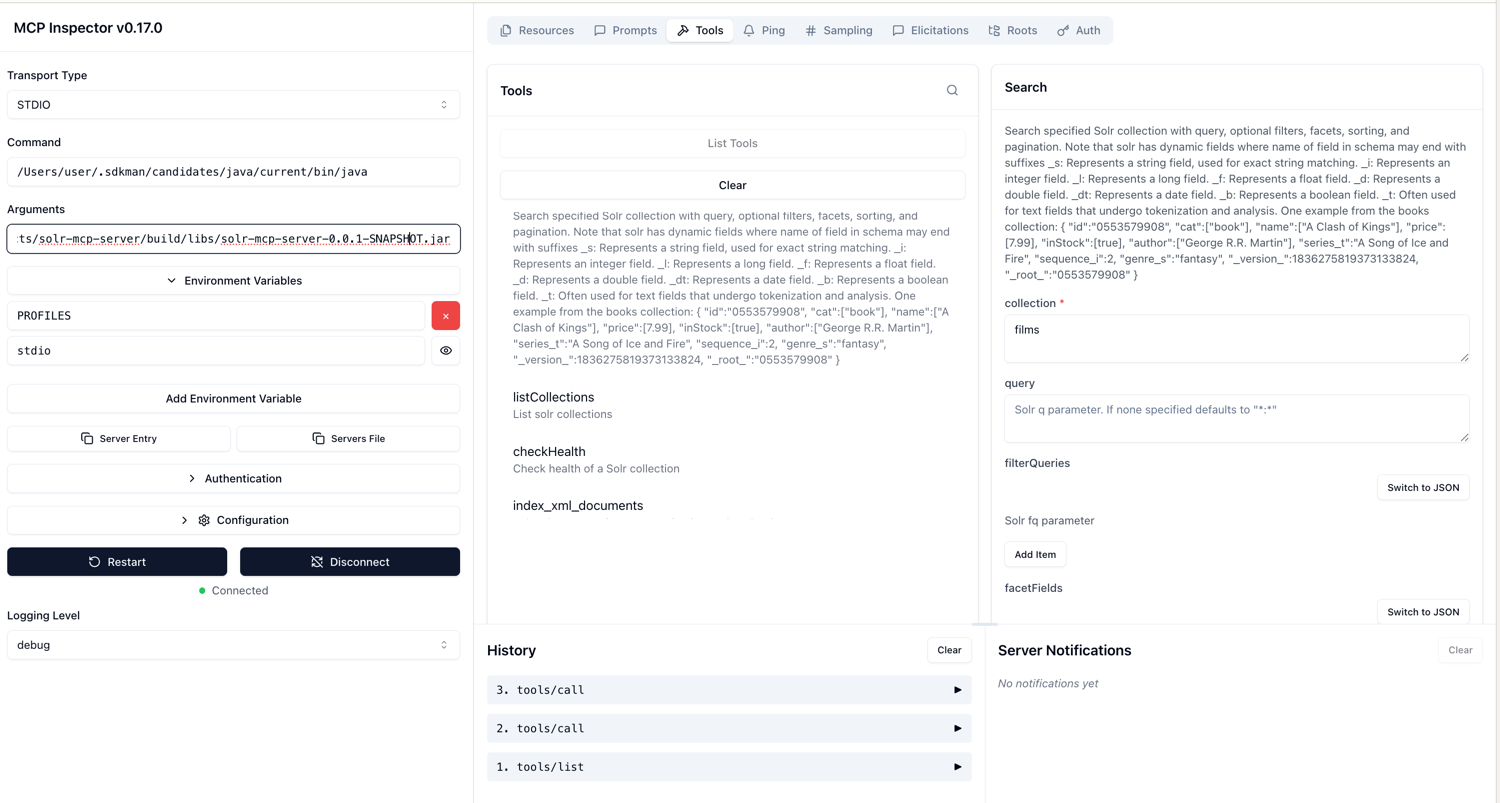Click Clear button in Tools panel

click(732, 185)
